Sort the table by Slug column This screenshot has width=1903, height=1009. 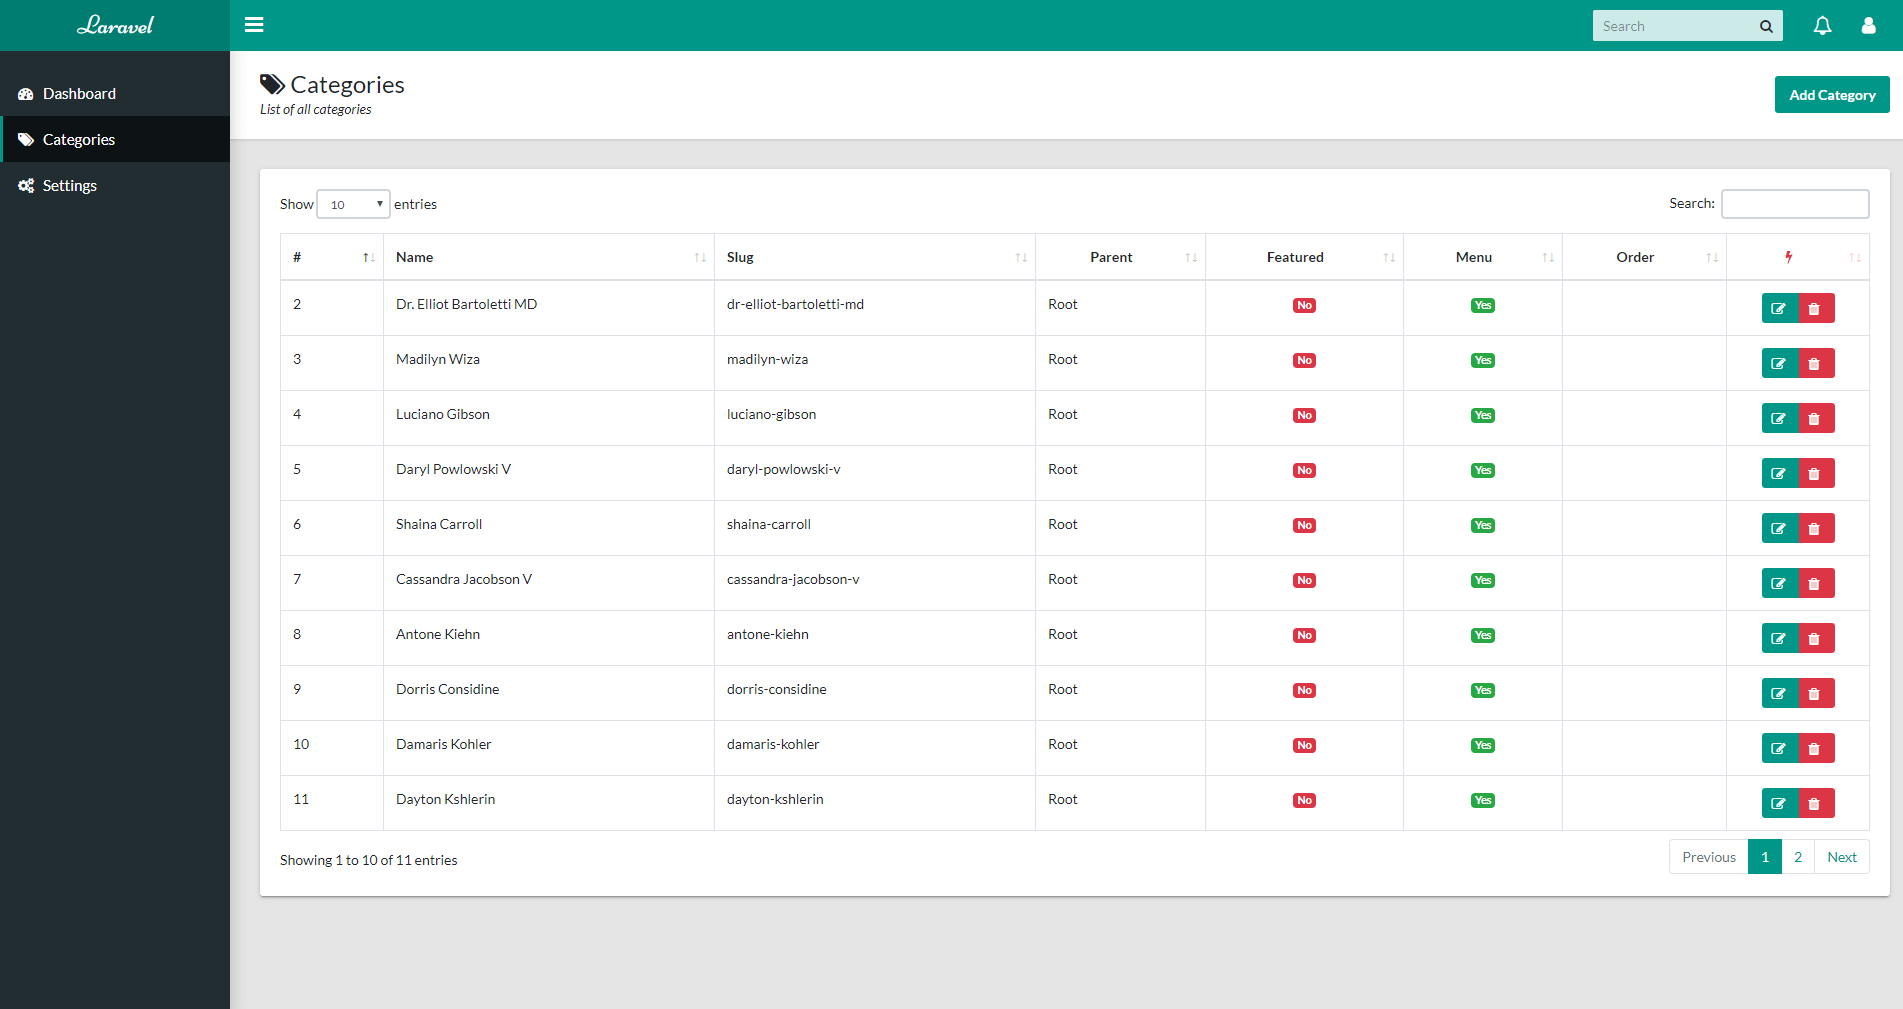point(740,257)
